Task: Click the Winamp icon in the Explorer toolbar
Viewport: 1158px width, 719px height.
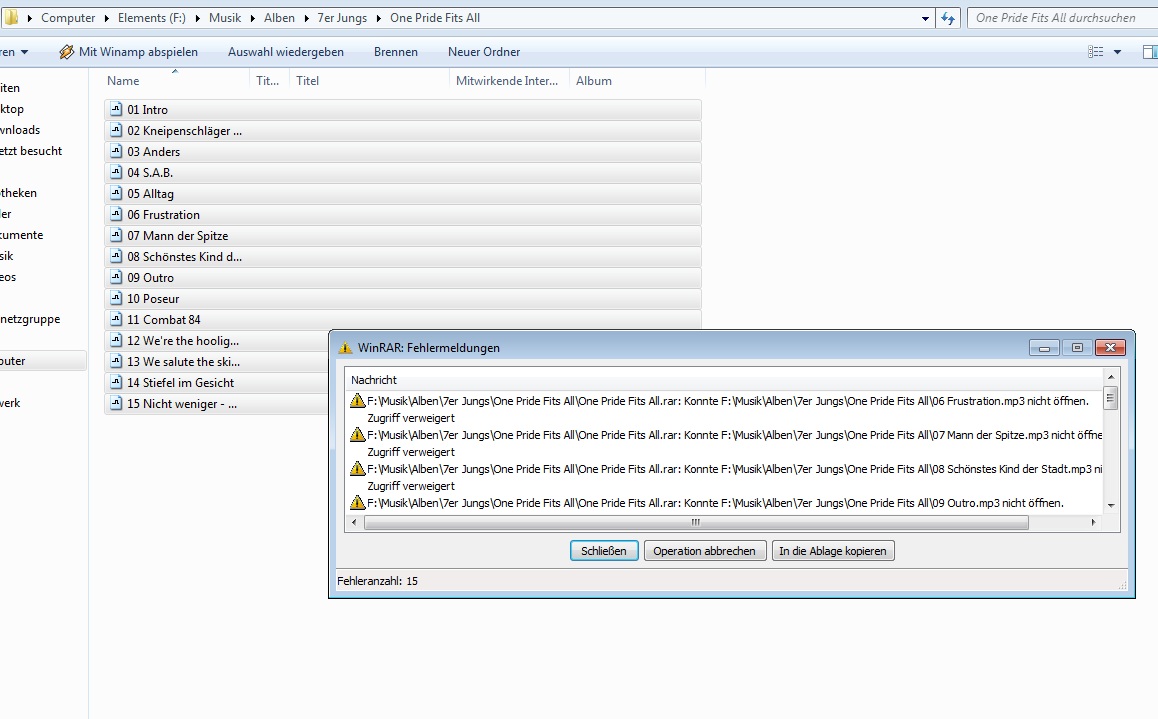Action: [x=66, y=52]
